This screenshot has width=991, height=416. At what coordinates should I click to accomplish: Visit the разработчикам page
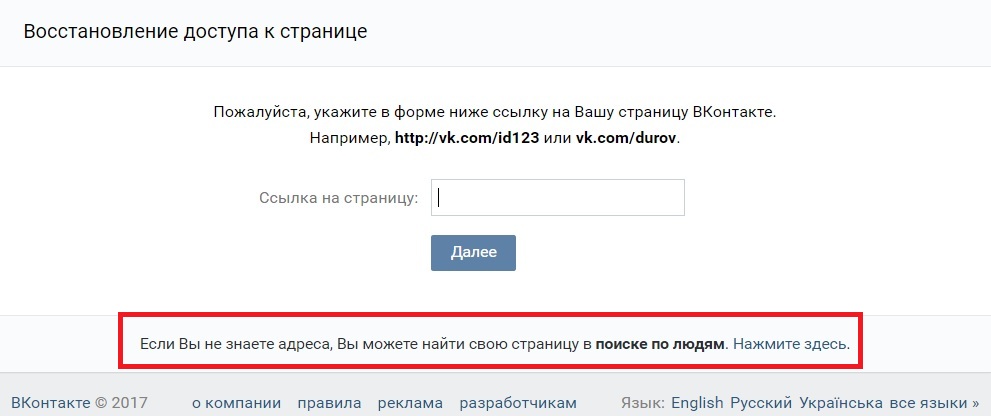tap(518, 403)
